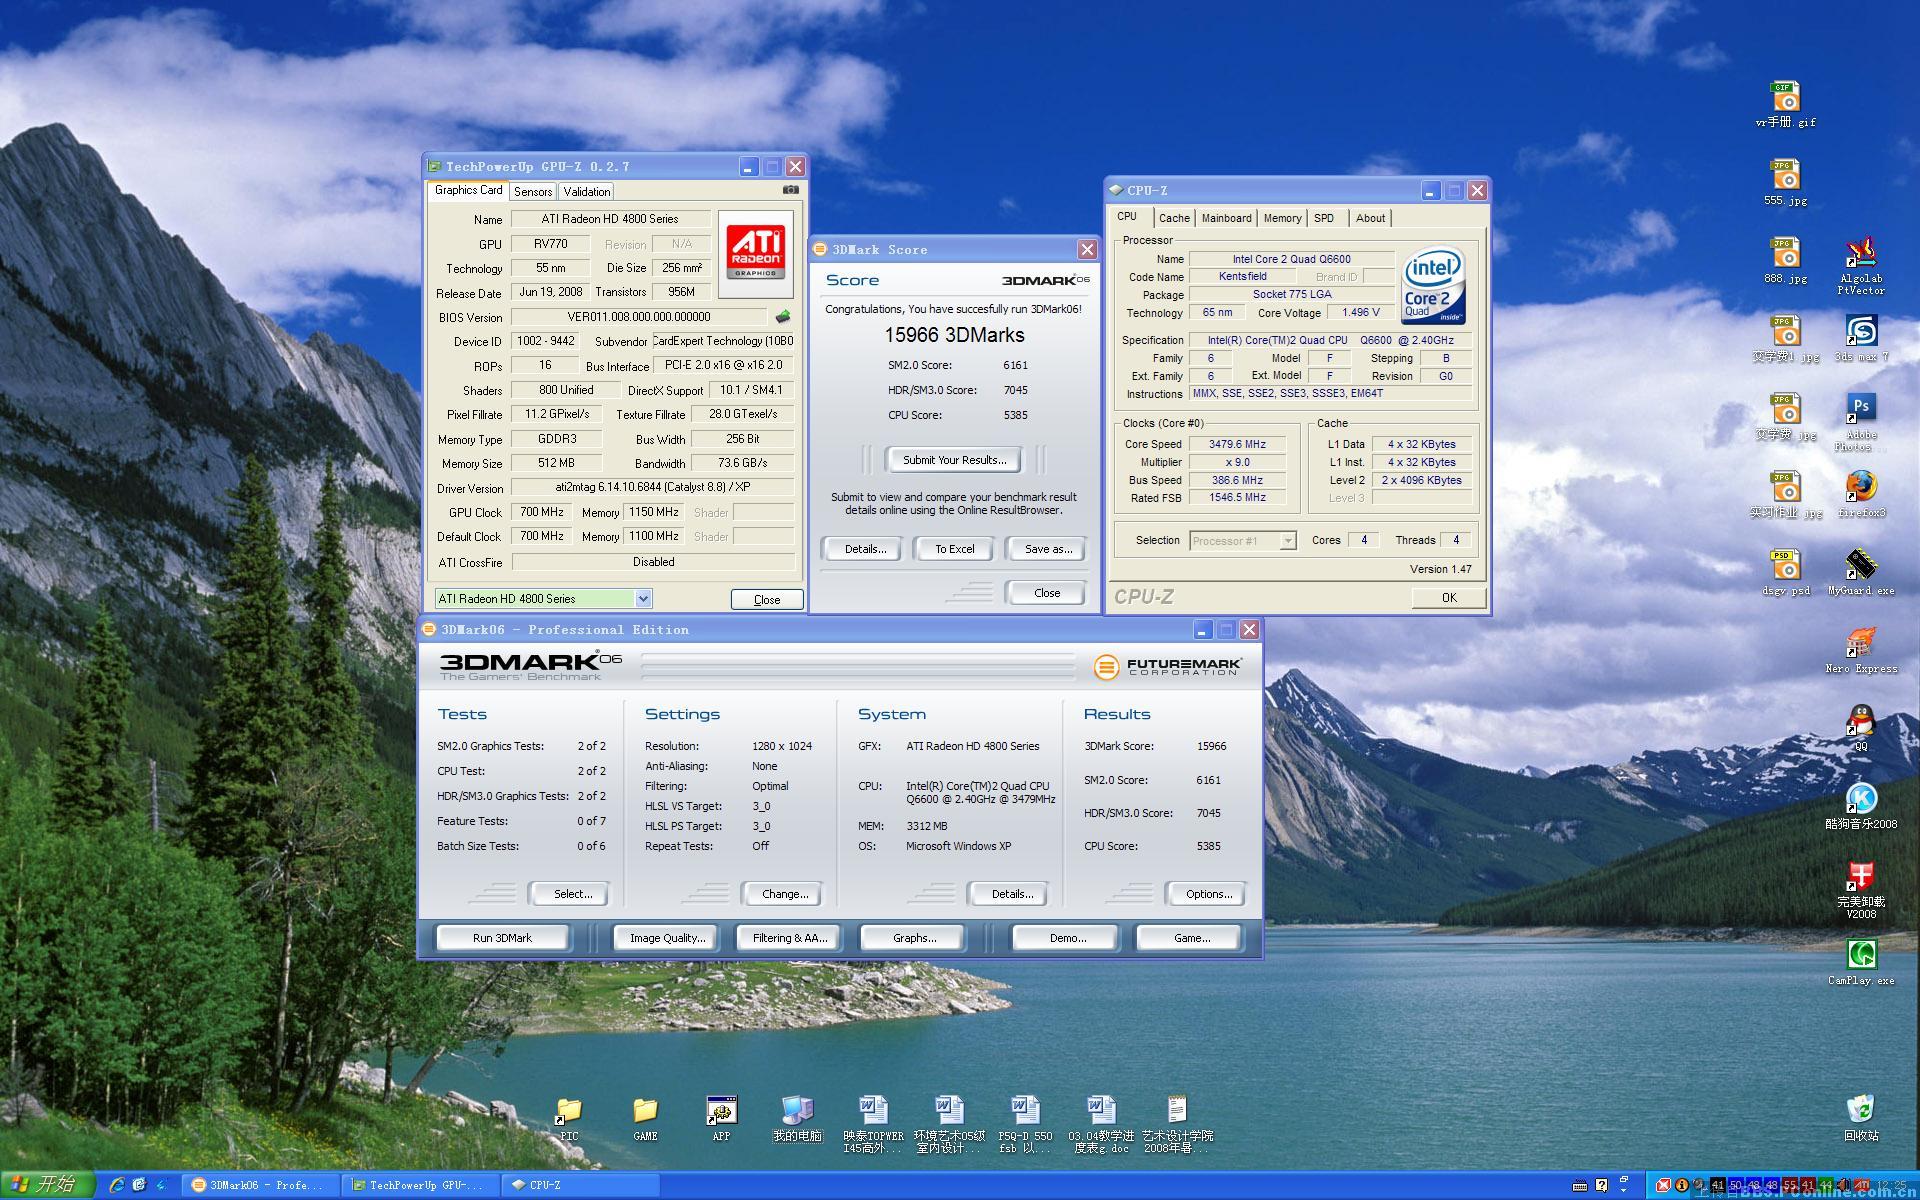This screenshot has height=1200, width=1920.
Task: Select the CamPlay.exe desktop icon
Action: pyautogui.click(x=1860, y=963)
